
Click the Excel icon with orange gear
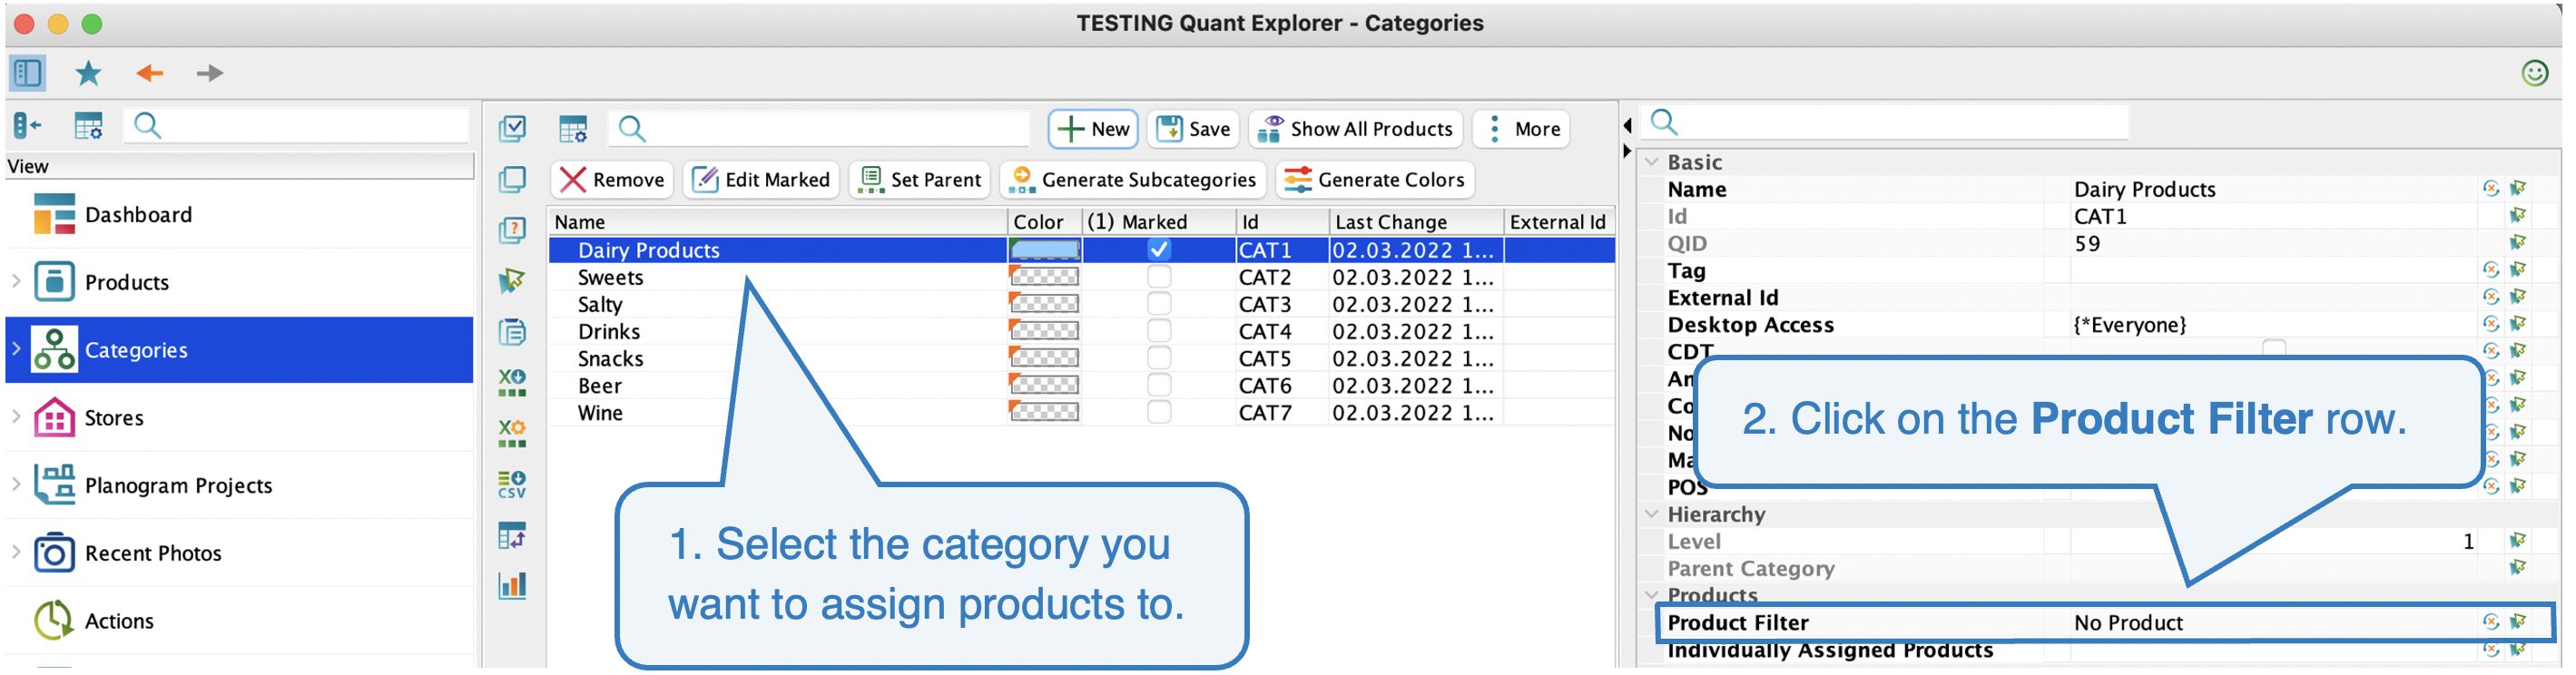point(513,433)
